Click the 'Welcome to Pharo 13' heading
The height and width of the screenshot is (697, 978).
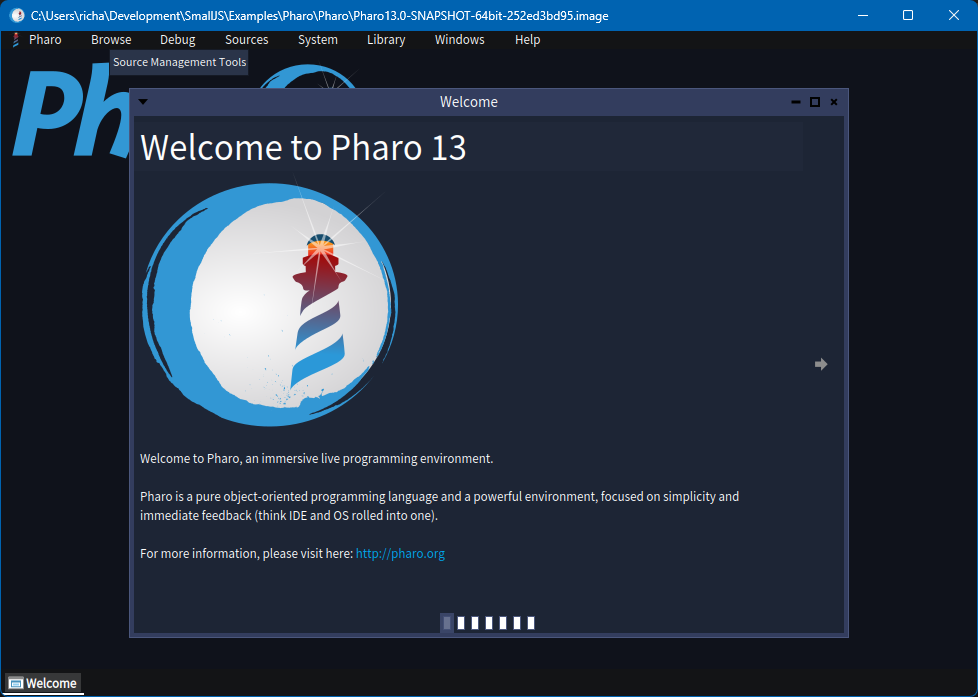303,148
